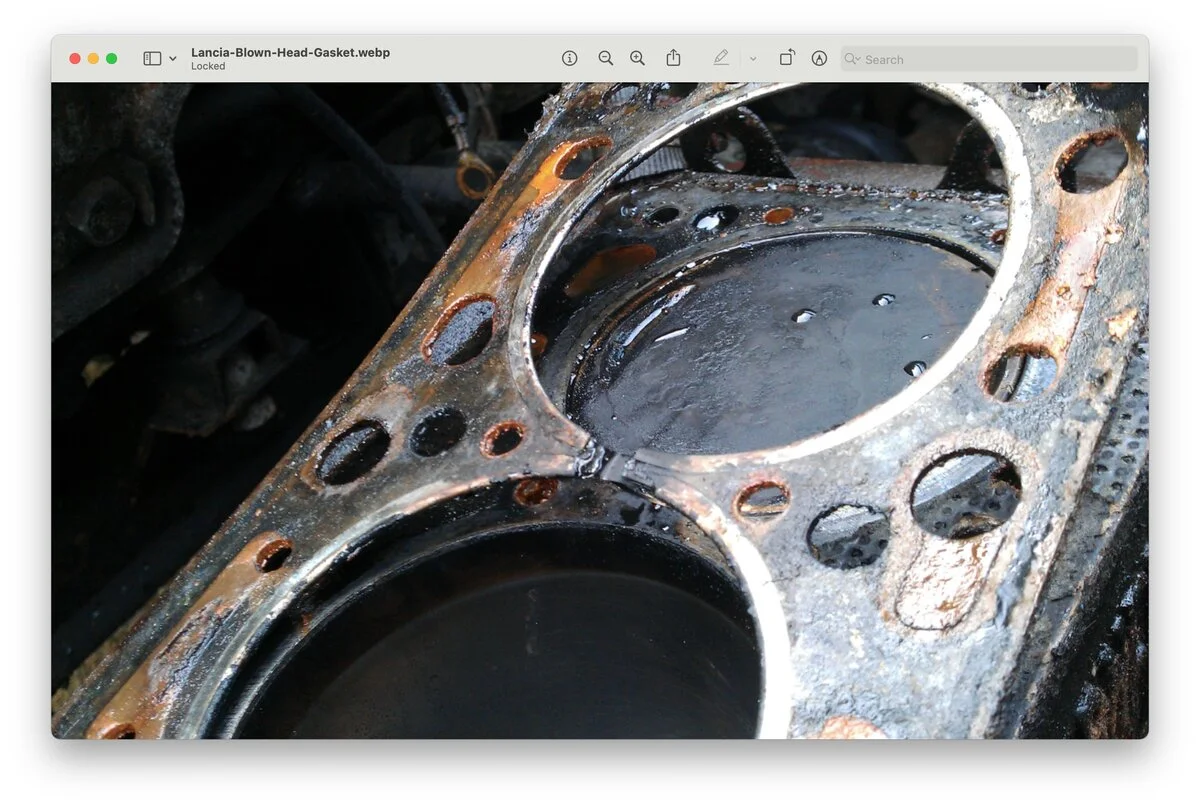Open the Share menu

coord(673,58)
